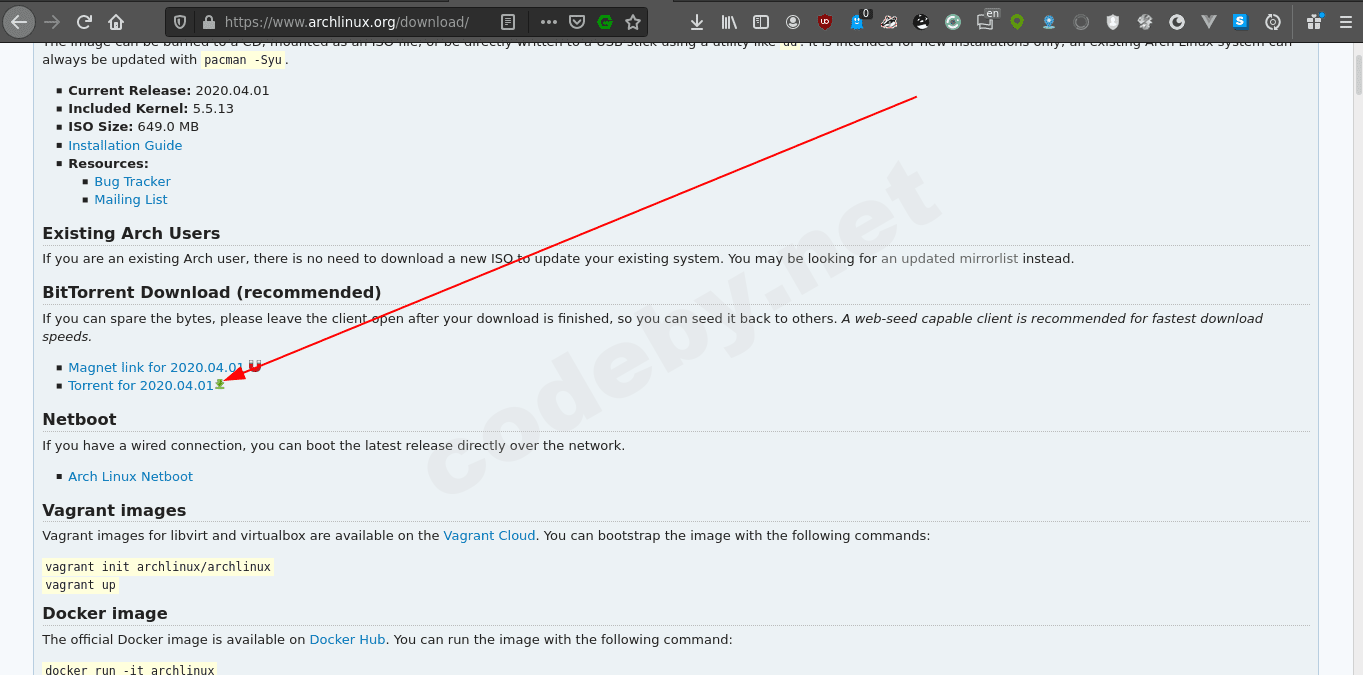Open the grey V-shaped extension icon
Screen dimensions: 1363x675
point(1209,21)
